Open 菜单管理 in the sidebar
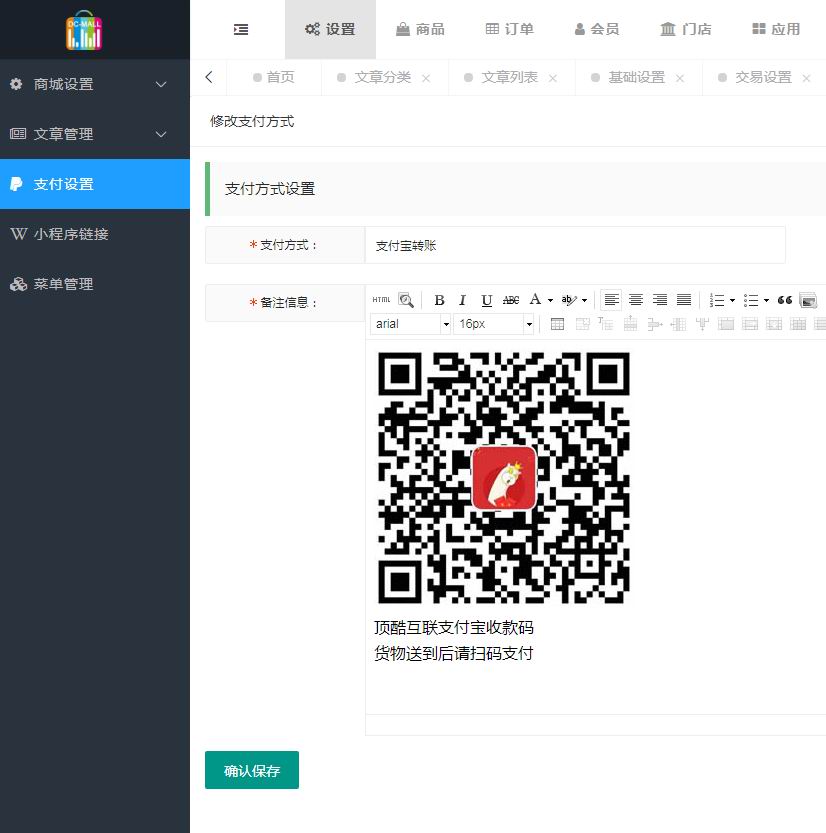The height and width of the screenshot is (833, 826). pos(95,284)
